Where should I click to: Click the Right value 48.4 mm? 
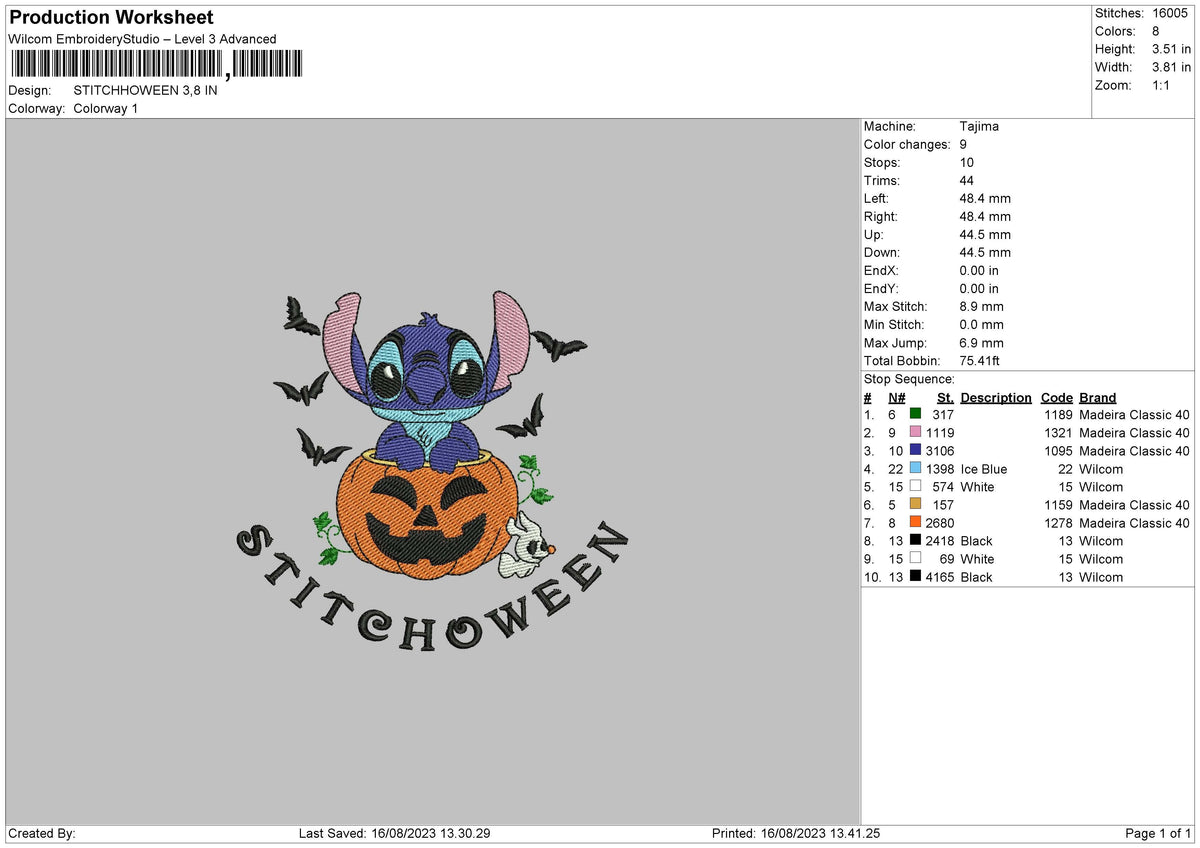click(x=985, y=216)
